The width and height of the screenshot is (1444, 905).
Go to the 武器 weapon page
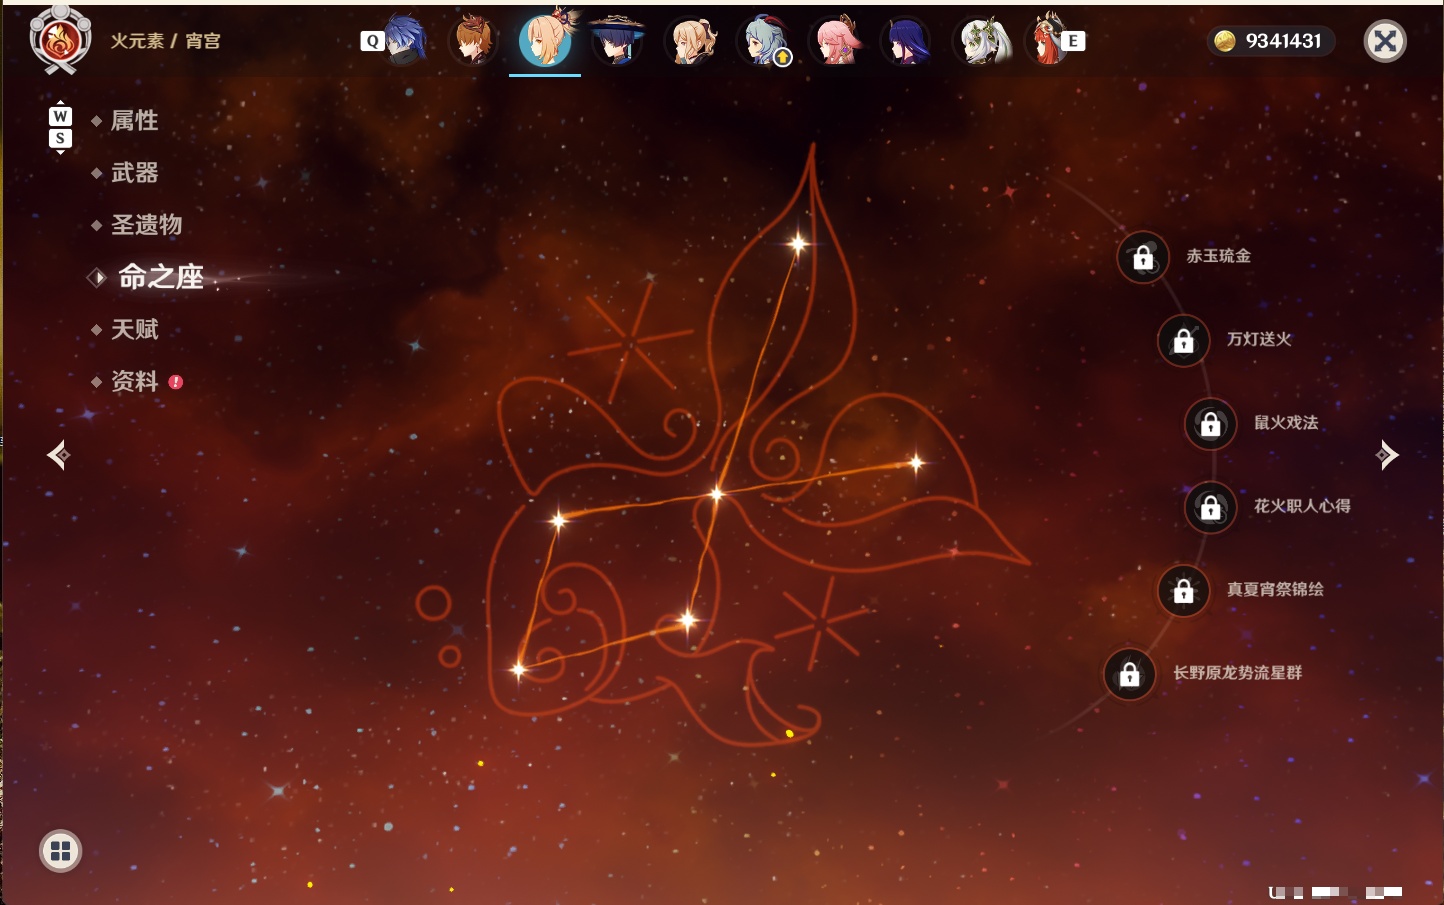click(134, 173)
